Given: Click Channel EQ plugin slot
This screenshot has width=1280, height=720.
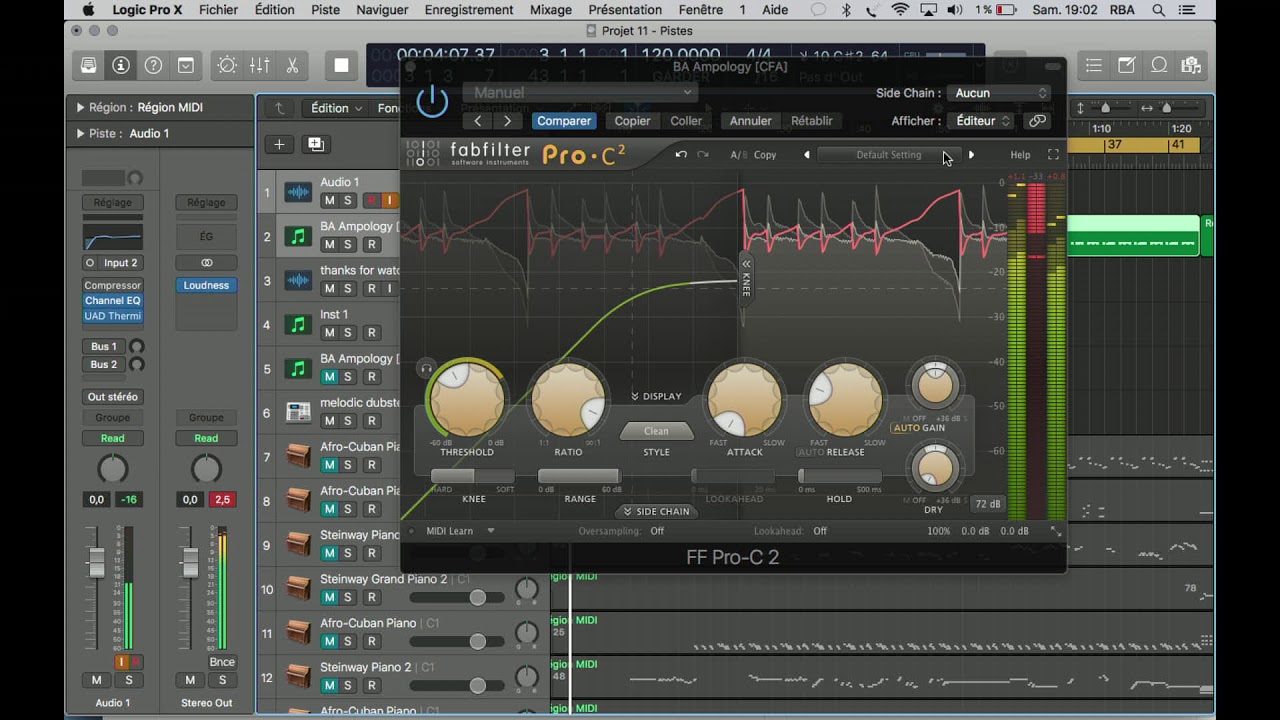Looking at the screenshot, I should click(x=112, y=300).
